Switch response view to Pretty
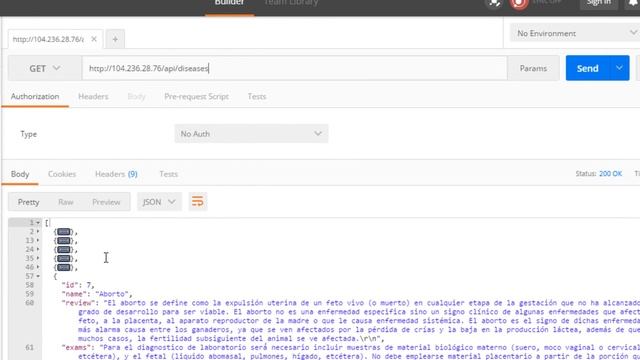Screen dimensions: 640x360 29,202
